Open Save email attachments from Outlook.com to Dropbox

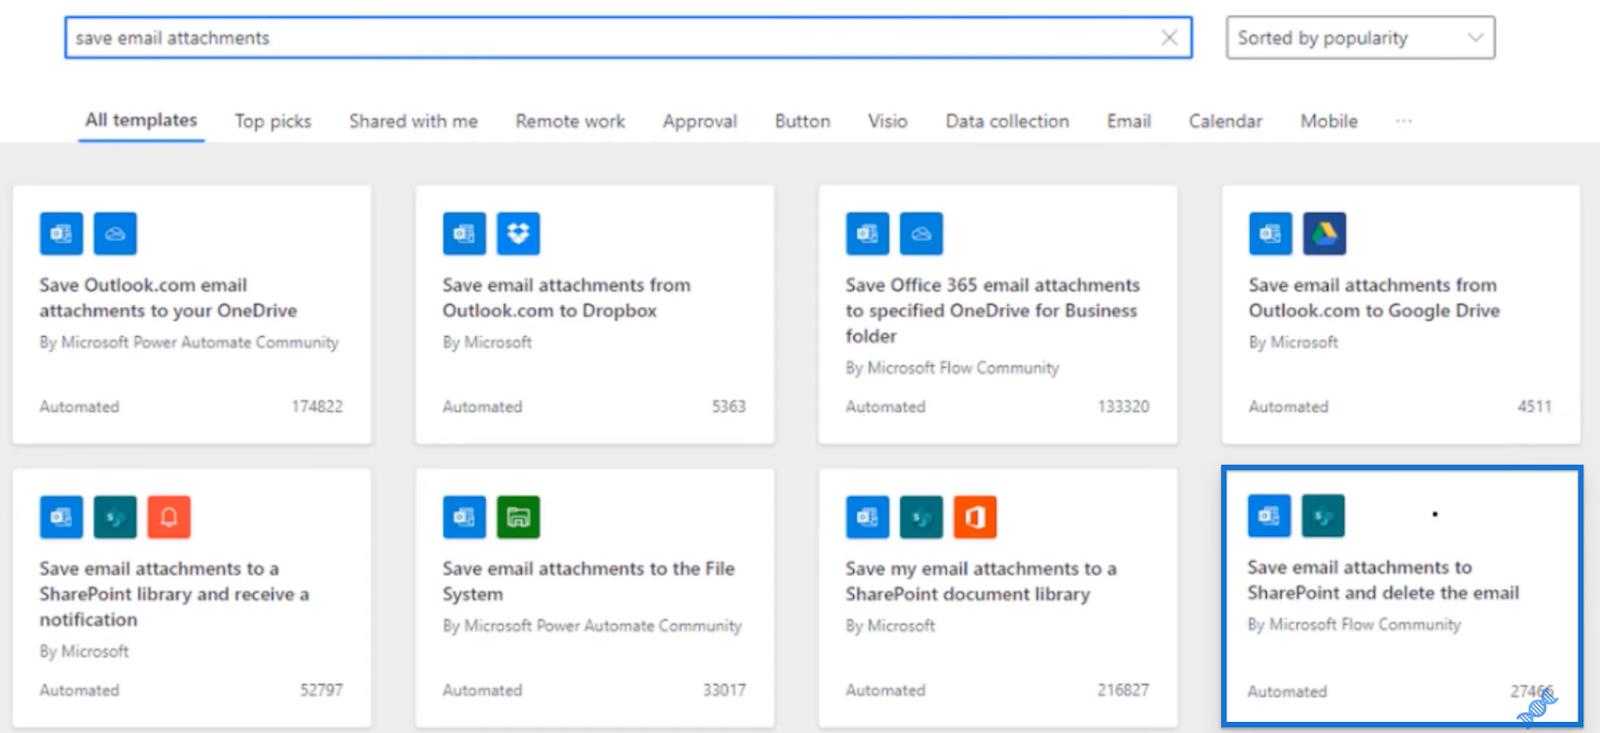595,314
